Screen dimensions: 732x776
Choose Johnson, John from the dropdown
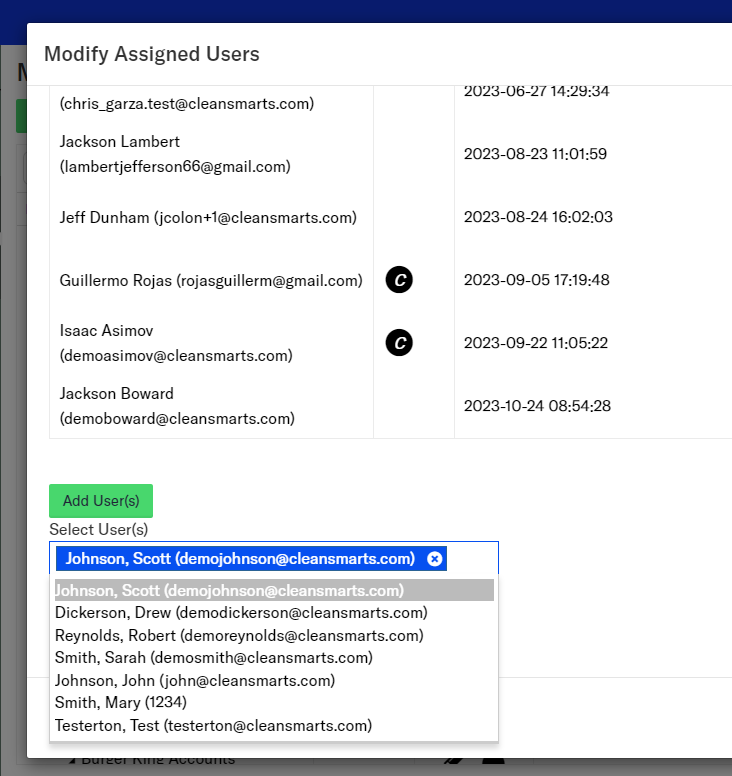click(x=195, y=681)
